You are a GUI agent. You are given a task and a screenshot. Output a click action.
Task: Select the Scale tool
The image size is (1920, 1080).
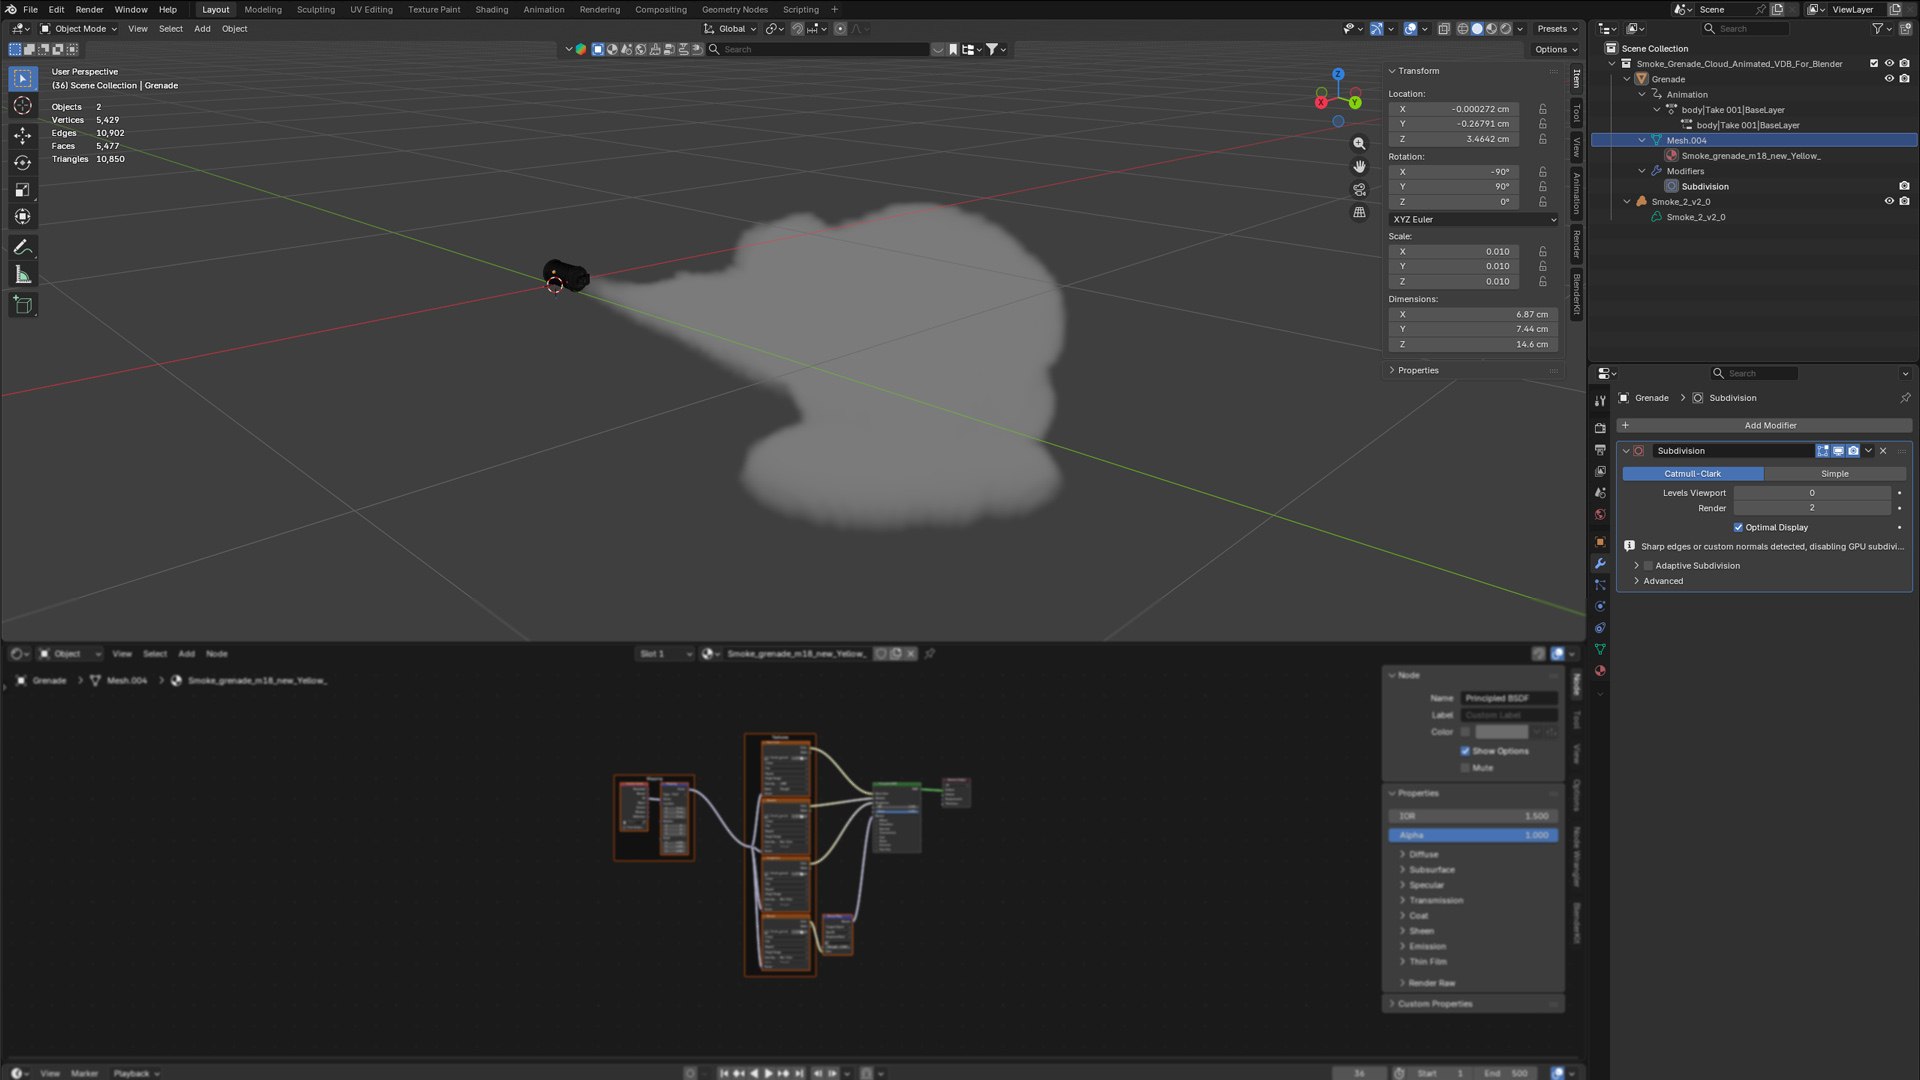pos(23,189)
